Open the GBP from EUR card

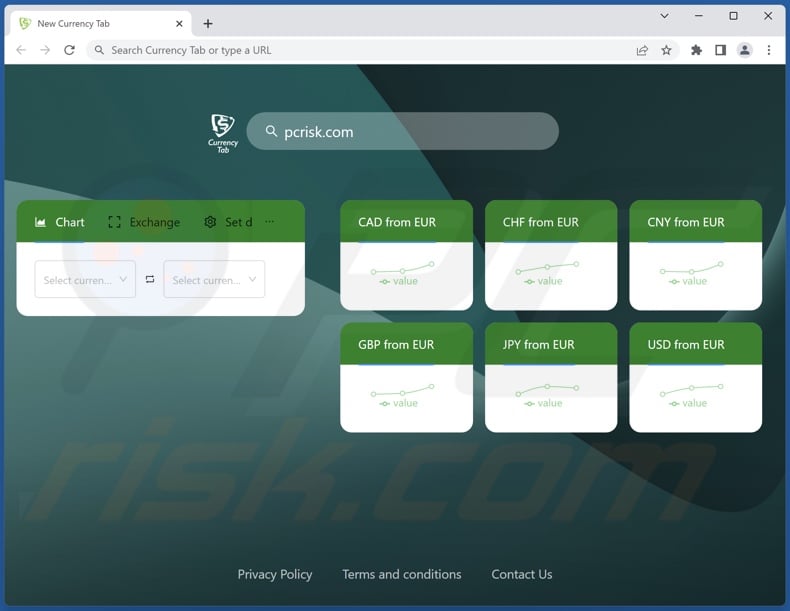point(406,377)
